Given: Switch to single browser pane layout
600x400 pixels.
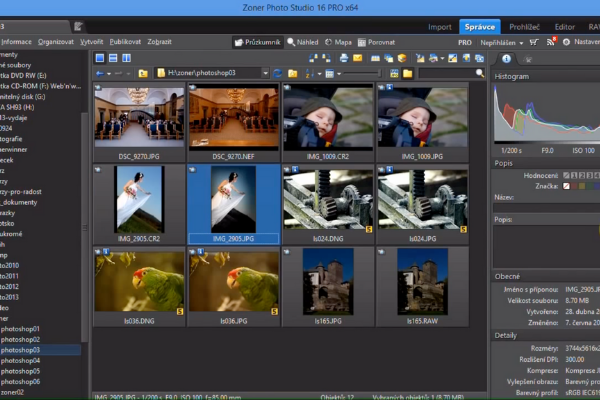Looking at the screenshot, I should (100, 58).
